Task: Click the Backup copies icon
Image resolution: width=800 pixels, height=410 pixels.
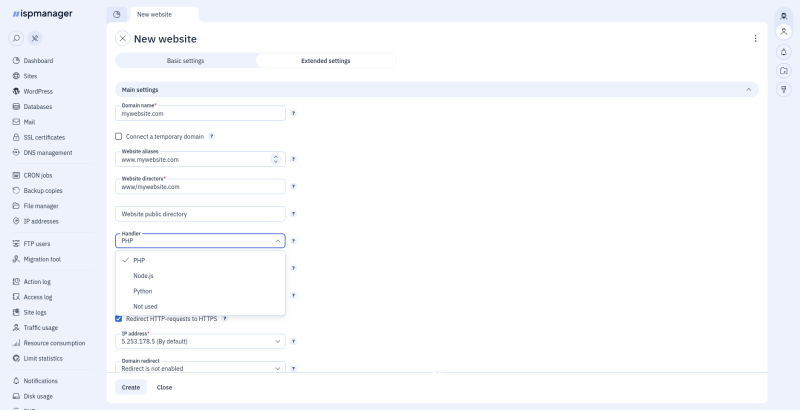Action: tap(16, 191)
